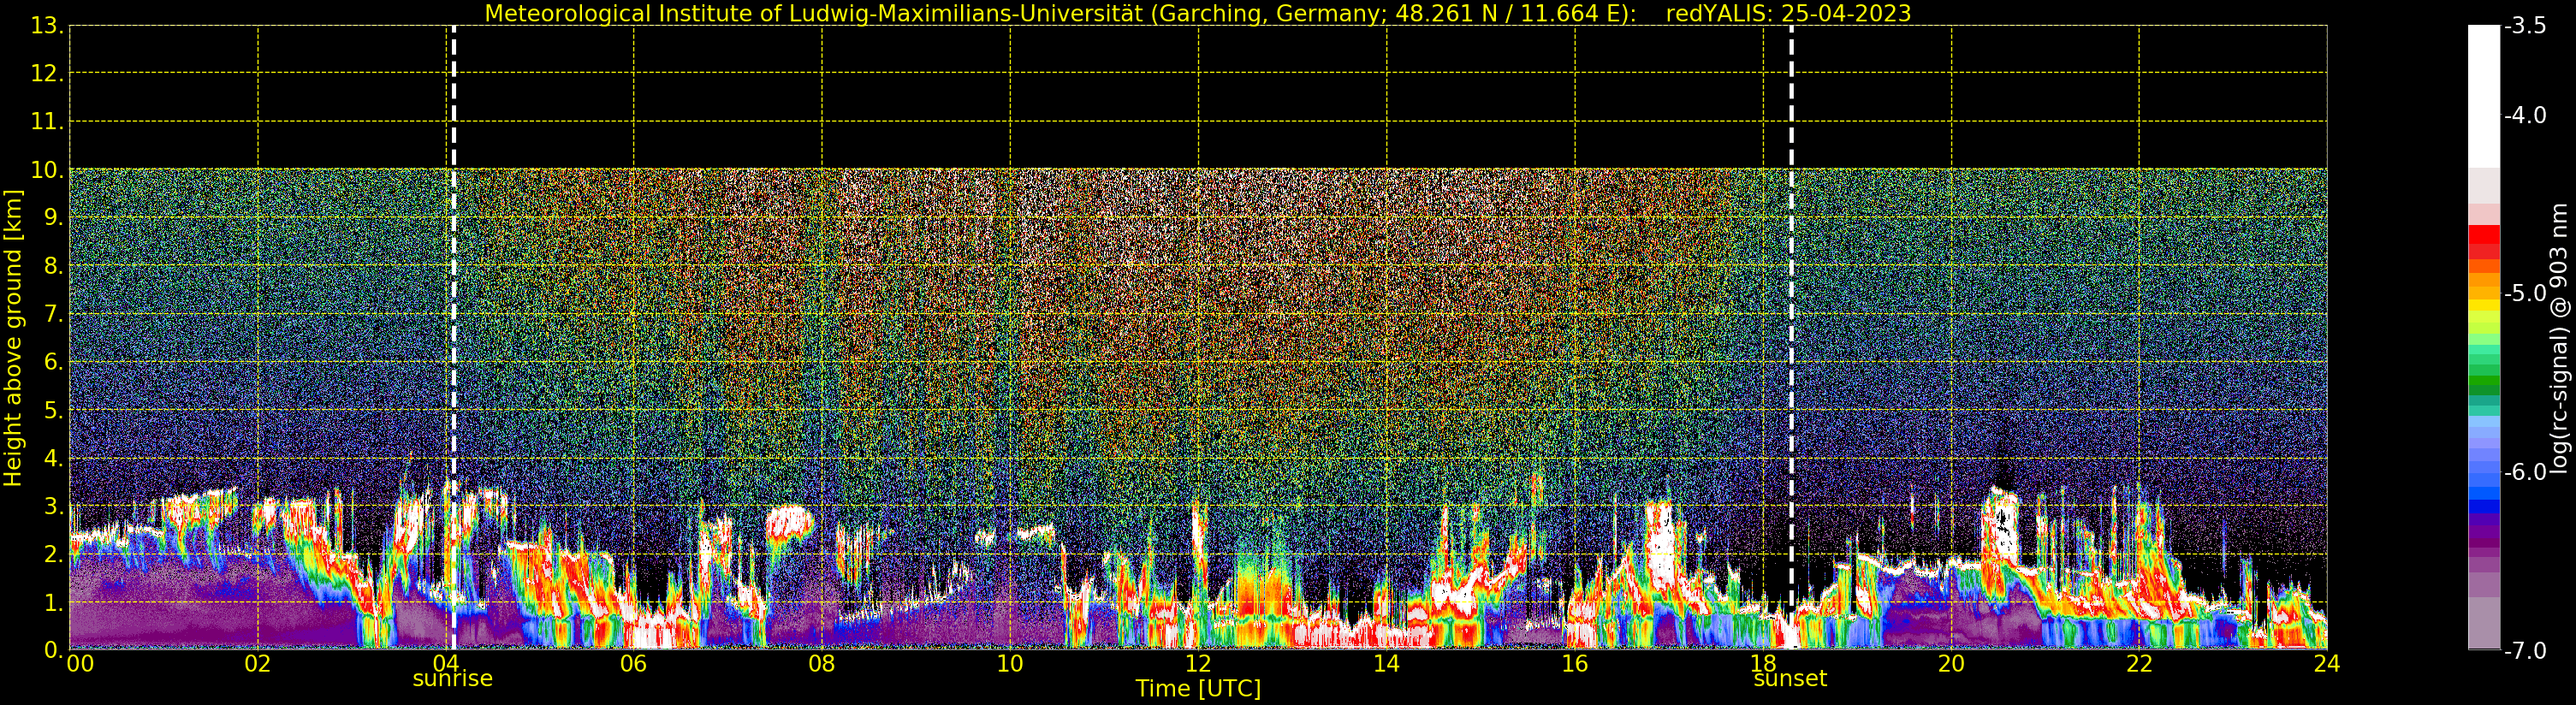Click the height axis tick '0.'
Image resolution: width=2576 pixels, height=705 pixels.
pos(54,650)
